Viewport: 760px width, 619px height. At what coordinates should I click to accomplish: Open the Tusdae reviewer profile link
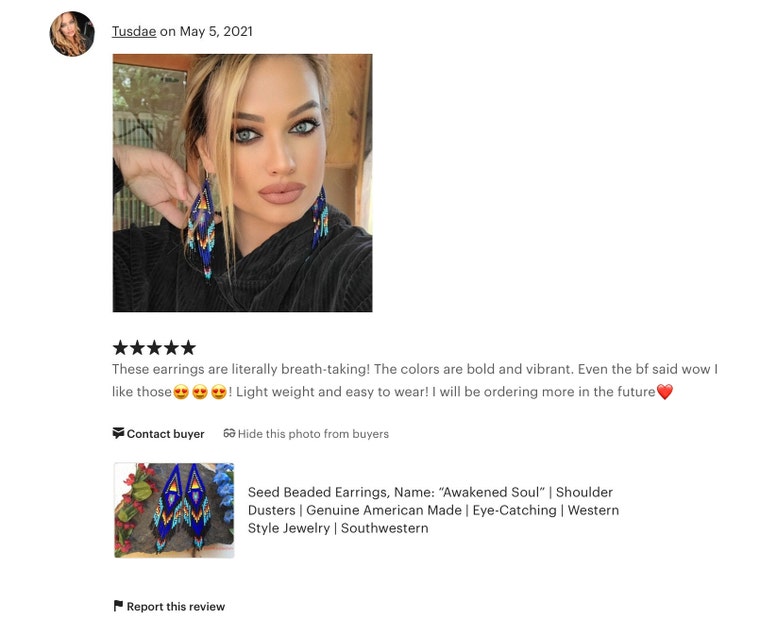[x=134, y=32]
